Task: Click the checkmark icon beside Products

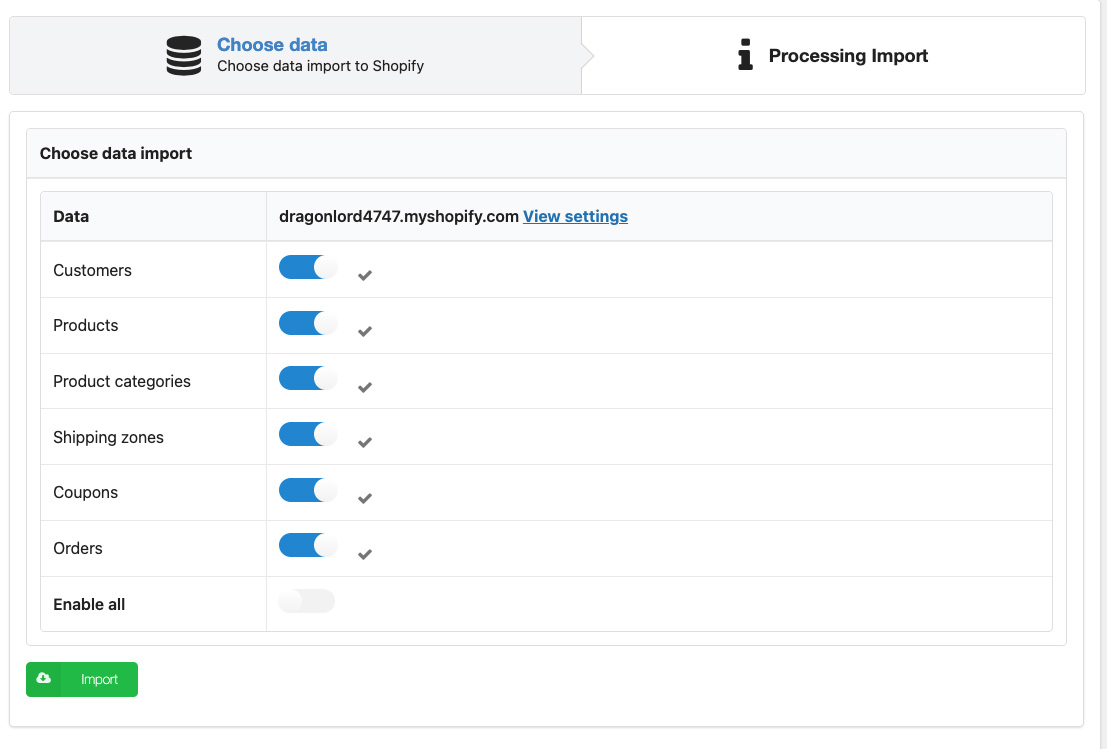Action: (x=365, y=331)
